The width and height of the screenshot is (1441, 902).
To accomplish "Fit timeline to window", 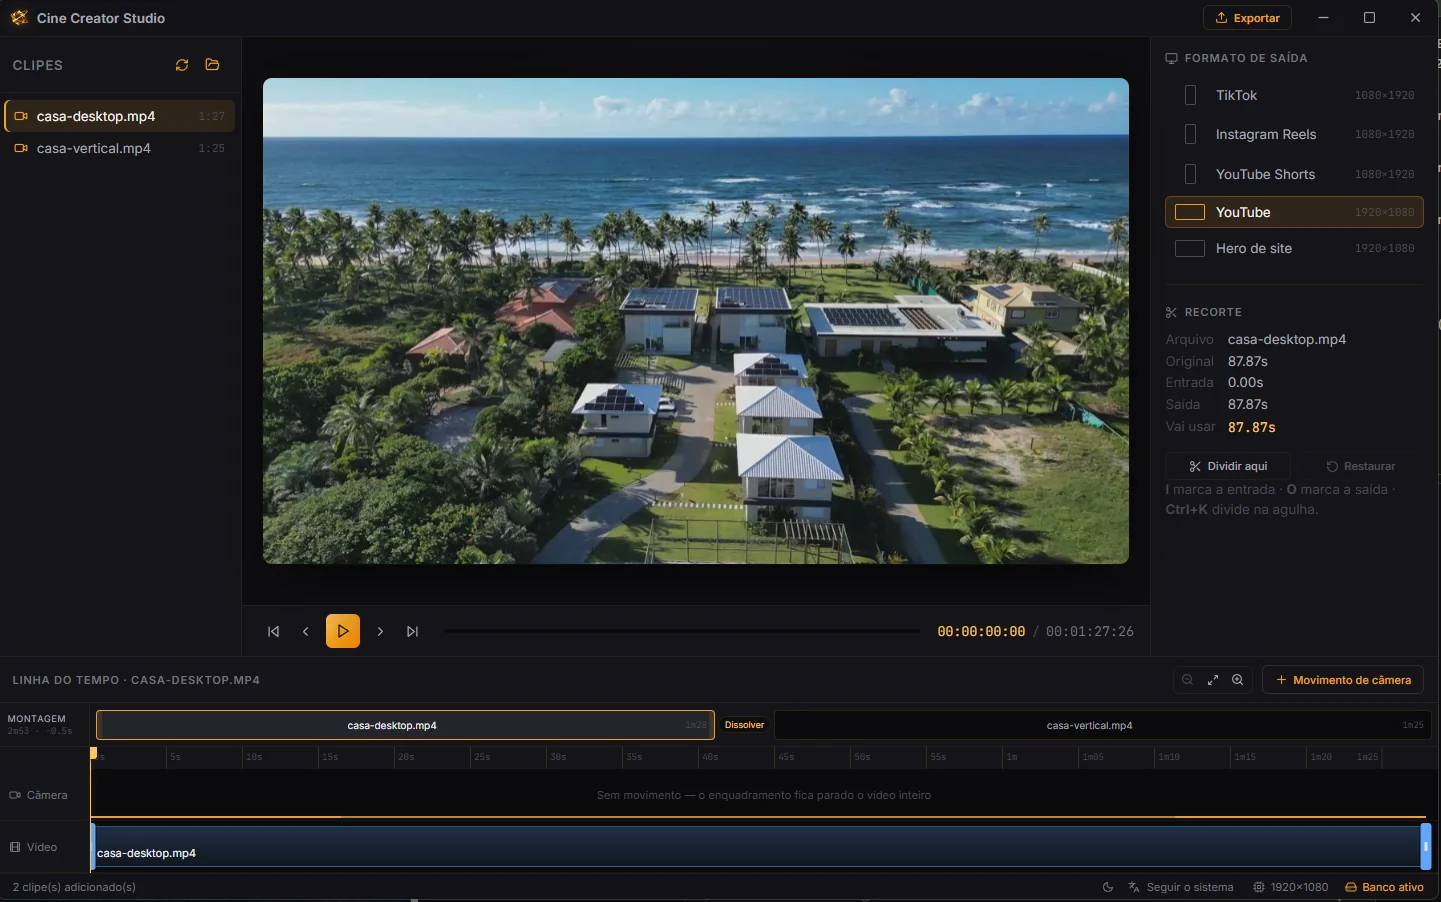I will click(1213, 680).
